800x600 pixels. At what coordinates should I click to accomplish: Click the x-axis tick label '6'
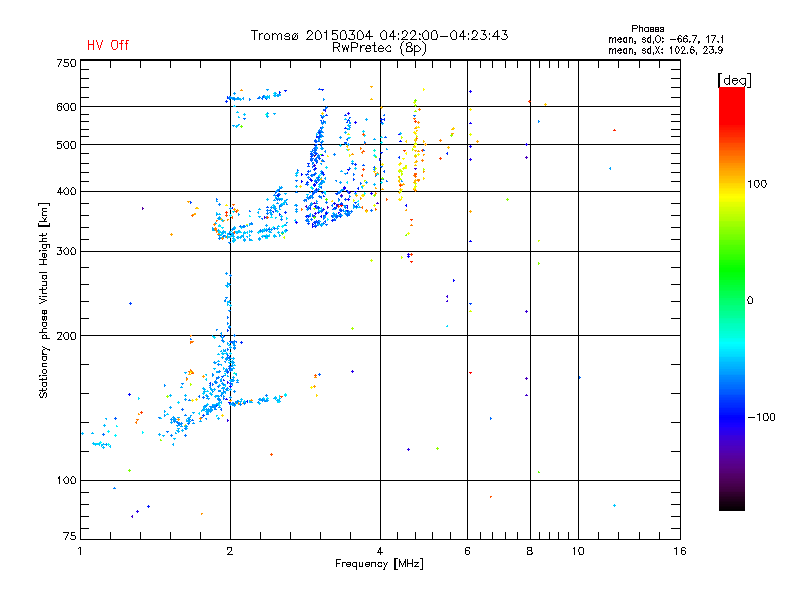(467, 551)
